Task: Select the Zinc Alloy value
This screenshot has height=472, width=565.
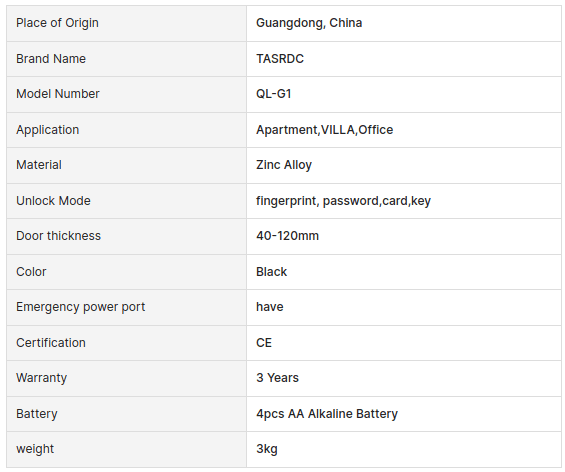Action: (x=284, y=165)
